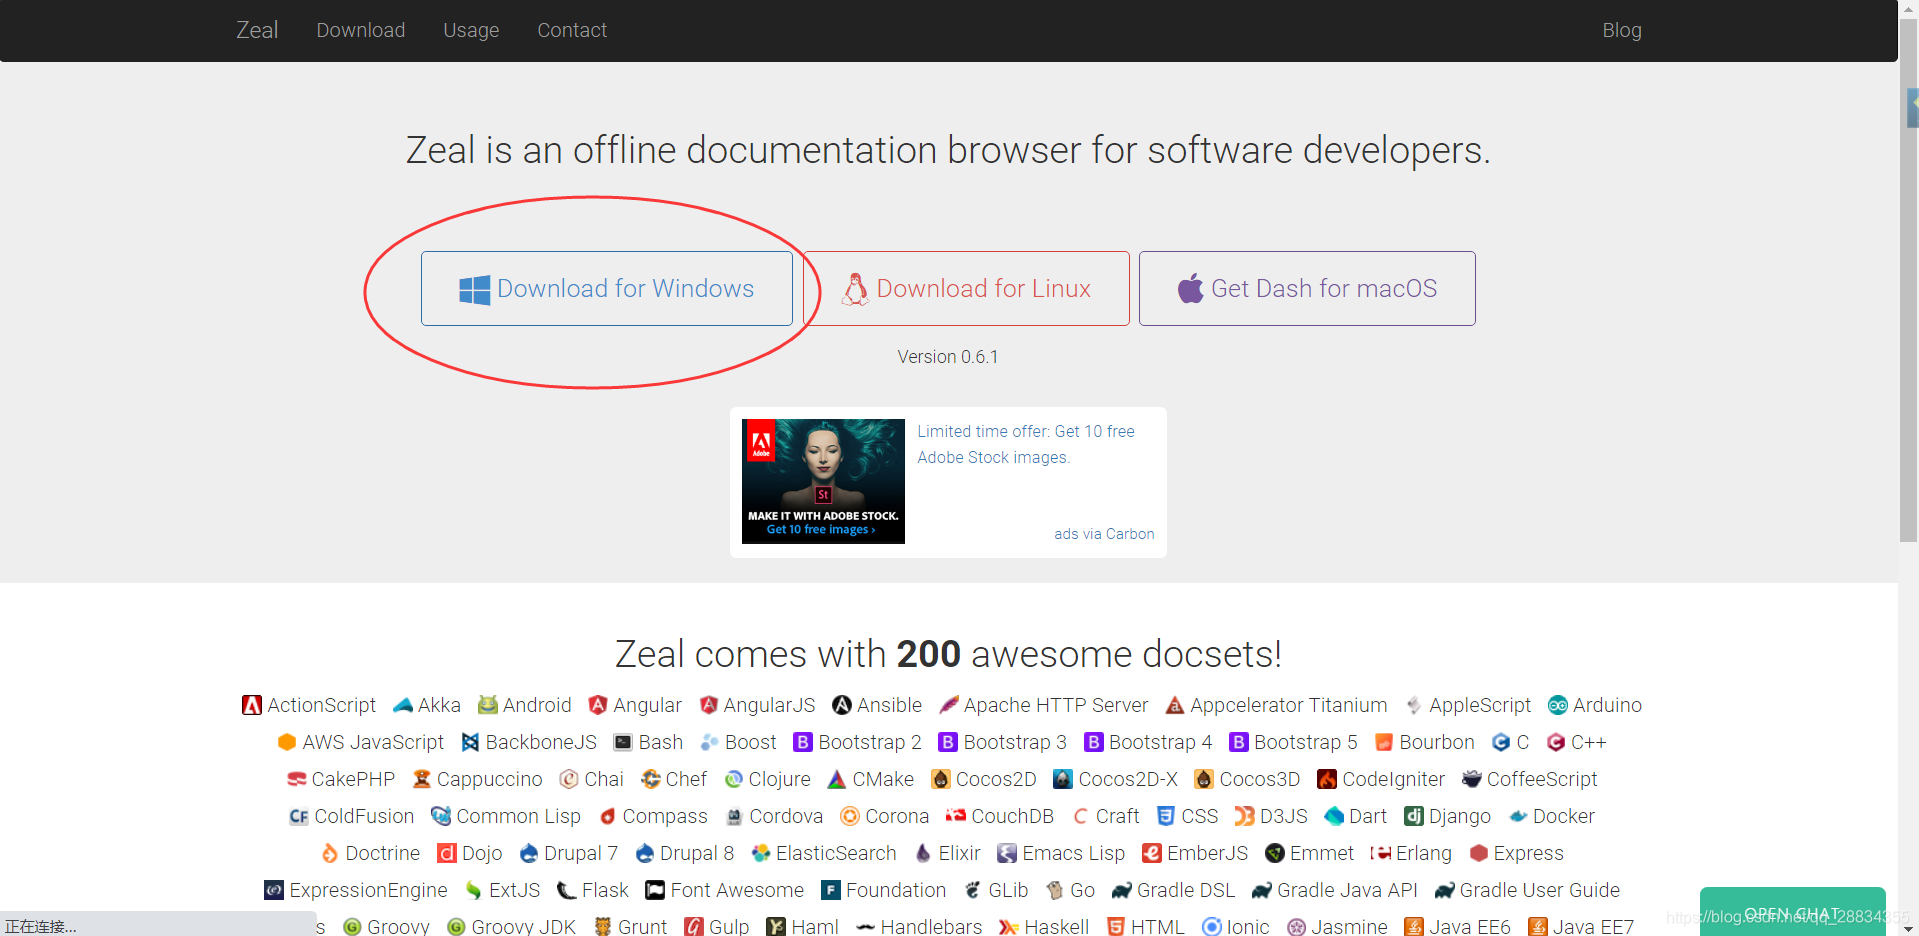This screenshot has height=936, width=1919.
Task: Click the CoffeeScript docset icon
Action: 1472,779
